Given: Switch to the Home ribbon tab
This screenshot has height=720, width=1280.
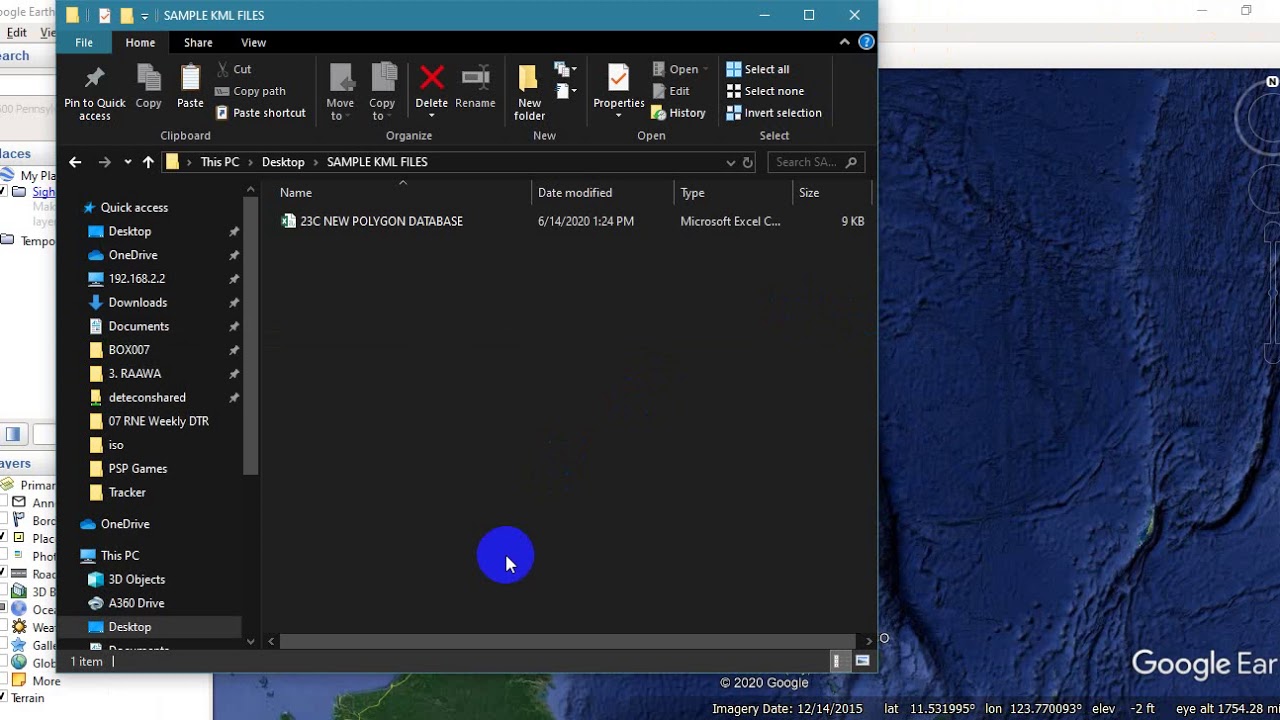Looking at the screenshot, I should click(x=140, y=43).
